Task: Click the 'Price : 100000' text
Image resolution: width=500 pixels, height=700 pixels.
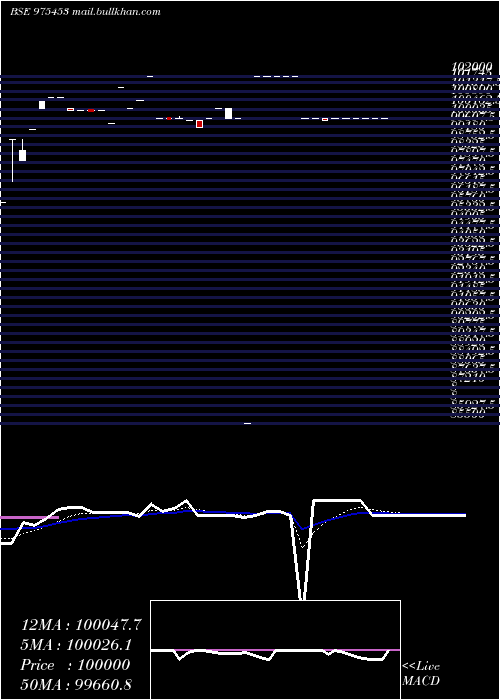Action: click(75, 665)
